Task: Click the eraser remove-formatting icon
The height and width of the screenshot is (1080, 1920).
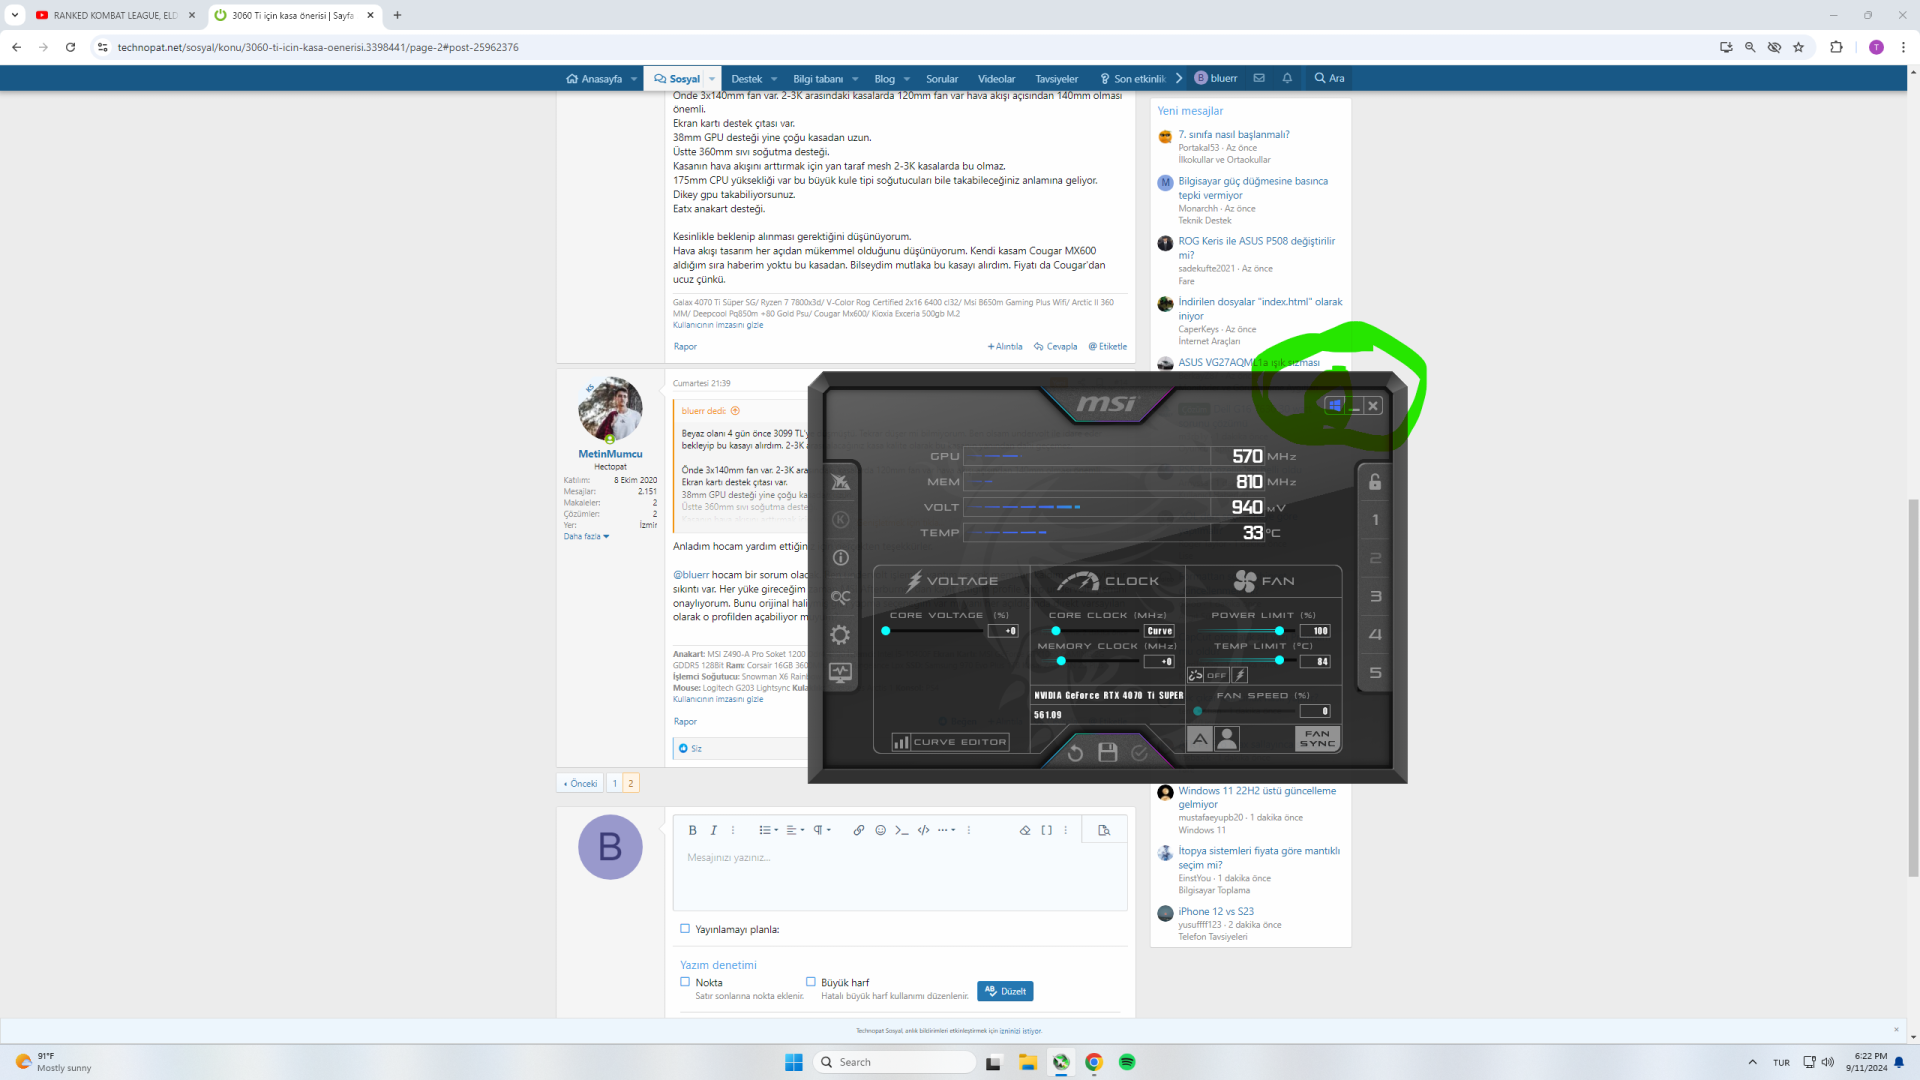Action: (1024, 830)
